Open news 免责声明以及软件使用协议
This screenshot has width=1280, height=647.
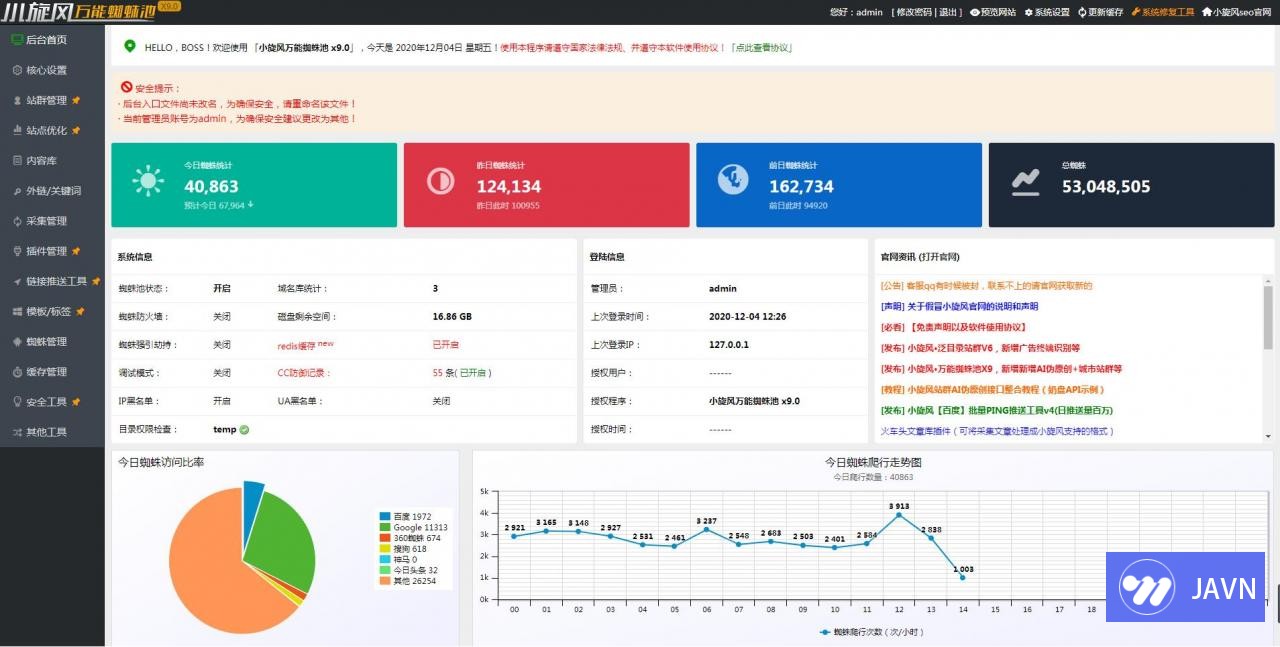click(953, 327)
